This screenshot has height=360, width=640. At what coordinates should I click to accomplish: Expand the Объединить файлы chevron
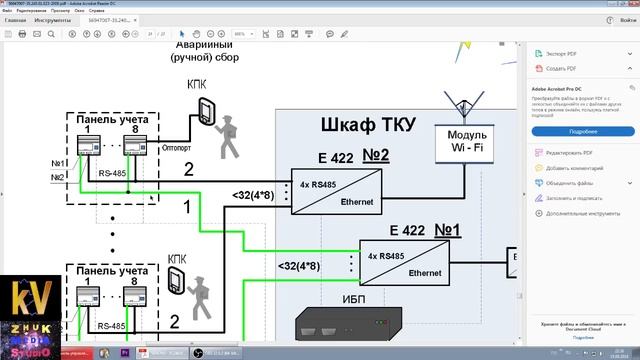[630, 183]
